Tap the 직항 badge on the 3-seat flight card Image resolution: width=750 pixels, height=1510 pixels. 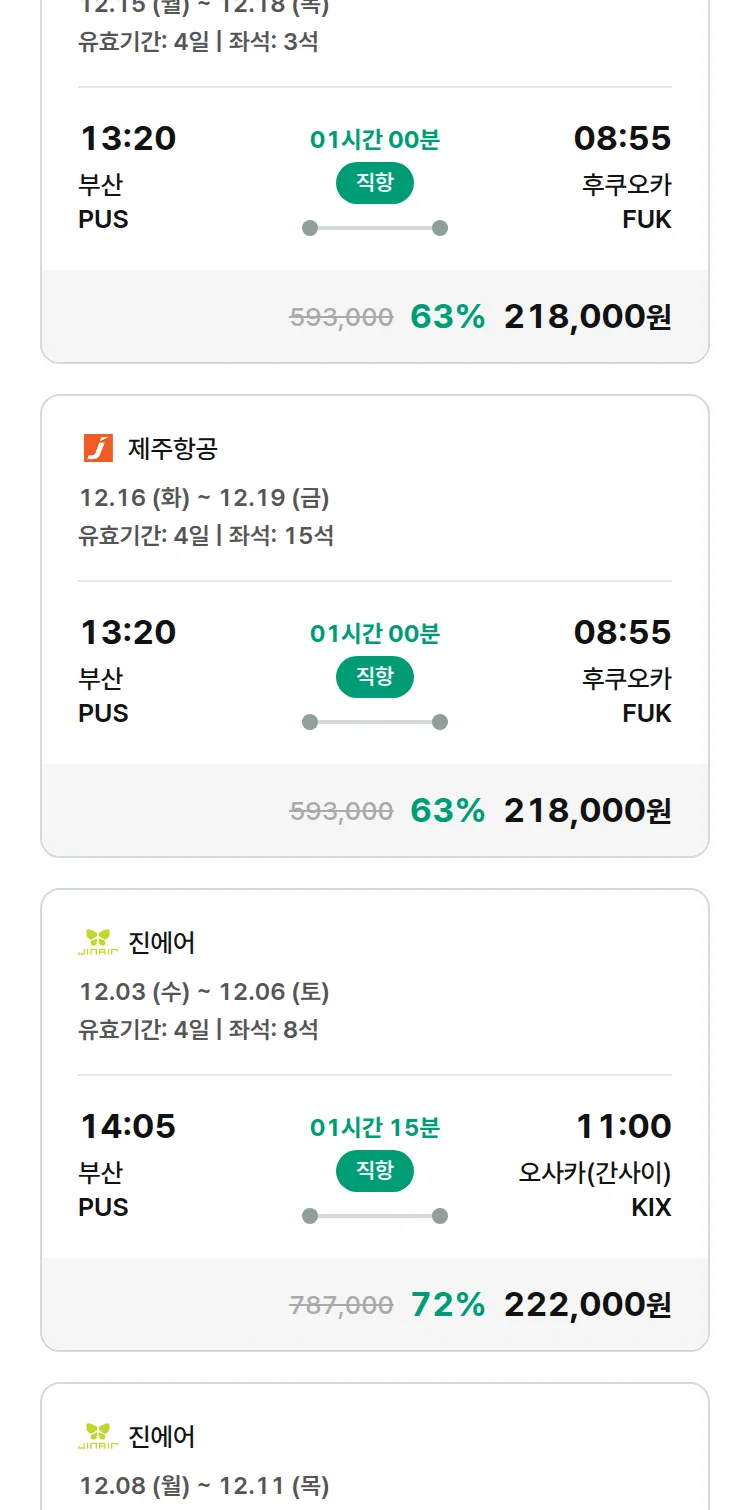(374, 183)
